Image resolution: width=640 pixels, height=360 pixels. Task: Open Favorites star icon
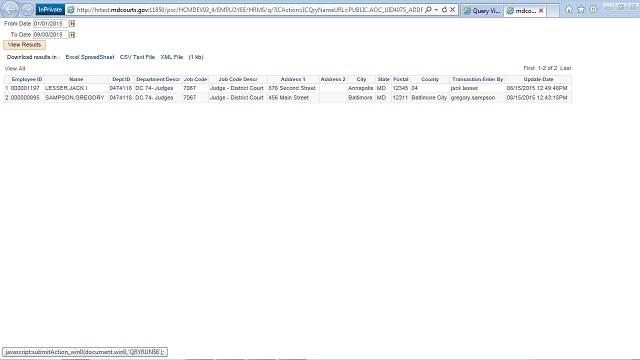[581, 9]
